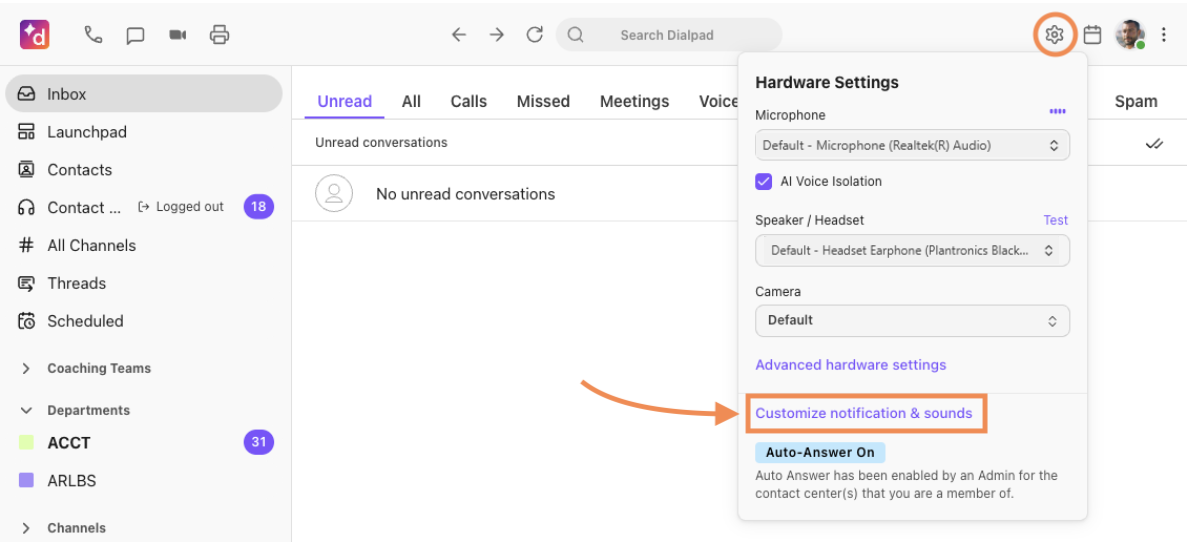This screenshot has width=1187, height=542.
Task: Open the settings gear icon
Action: [1055, 34]
